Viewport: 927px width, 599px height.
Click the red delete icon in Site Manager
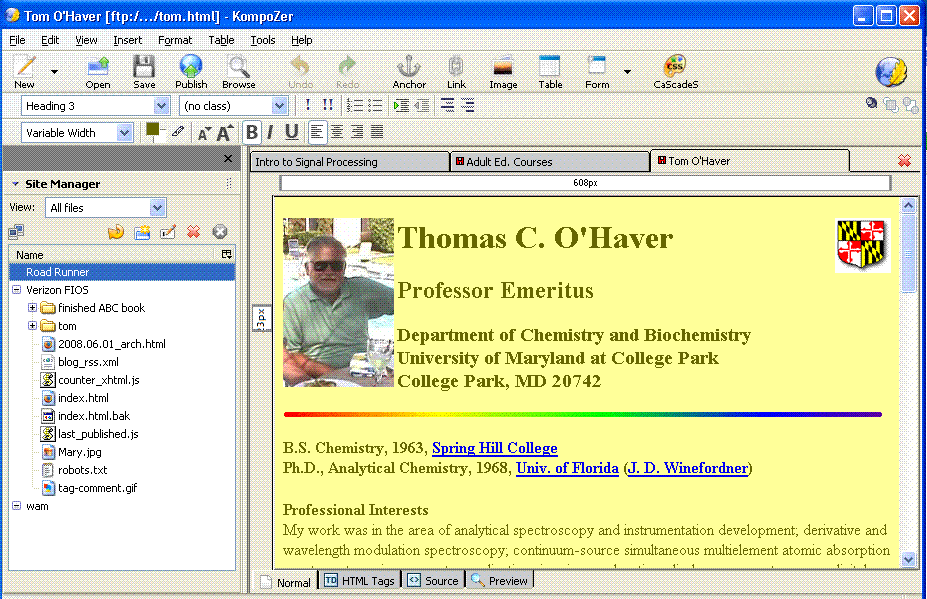(193, 232)
